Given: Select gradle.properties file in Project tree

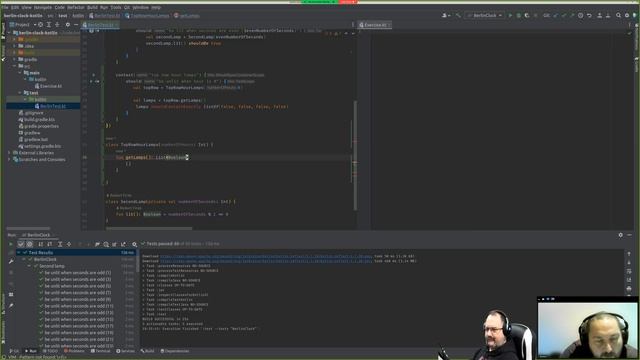Looking at the screenshot, I should click(38, 126).
